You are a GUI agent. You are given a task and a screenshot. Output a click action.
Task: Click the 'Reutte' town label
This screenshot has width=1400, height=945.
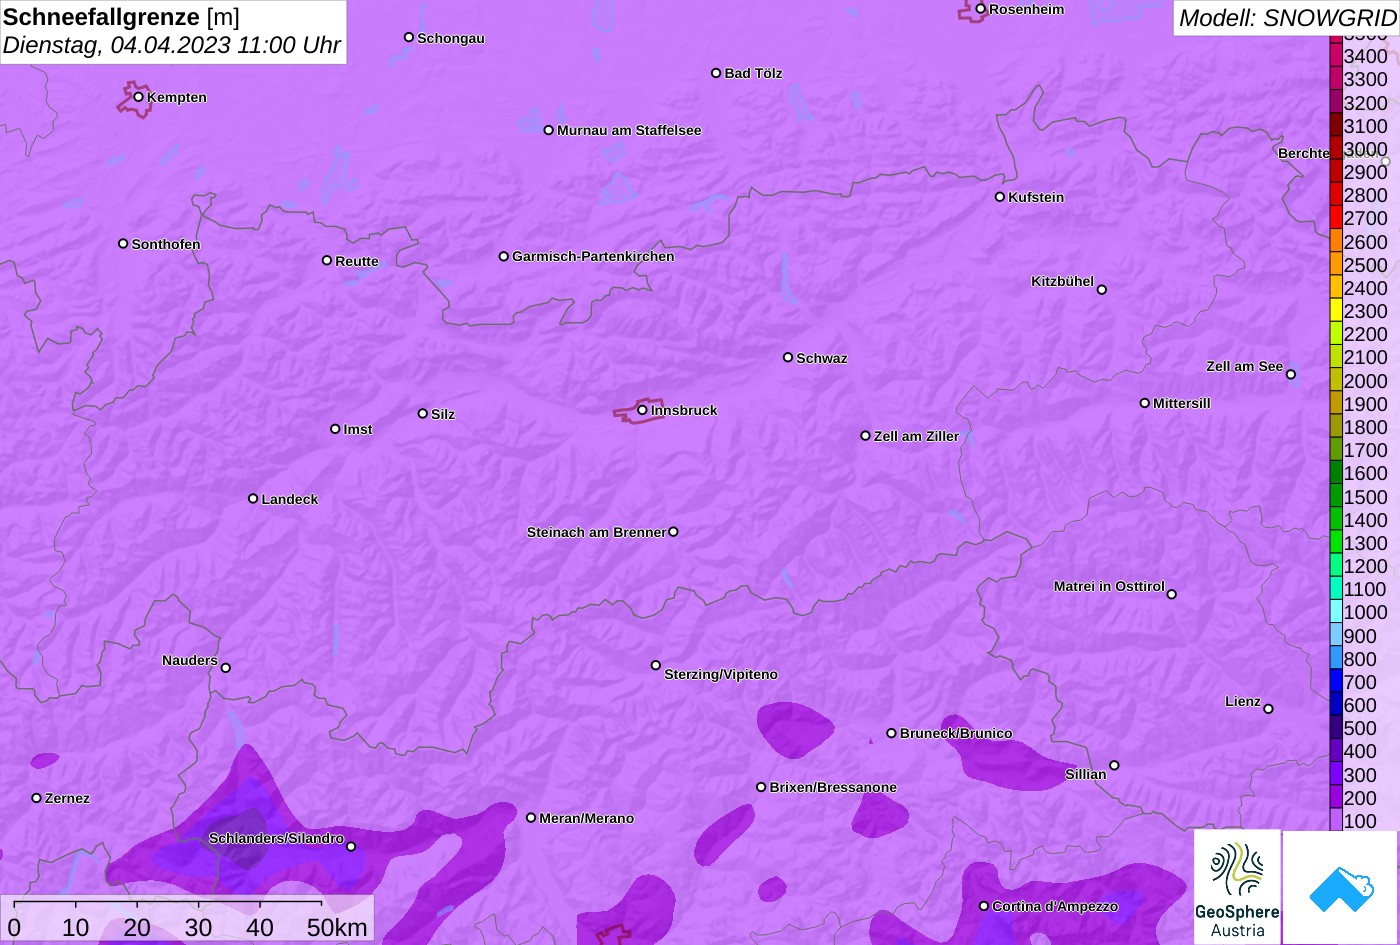[357, 261]
